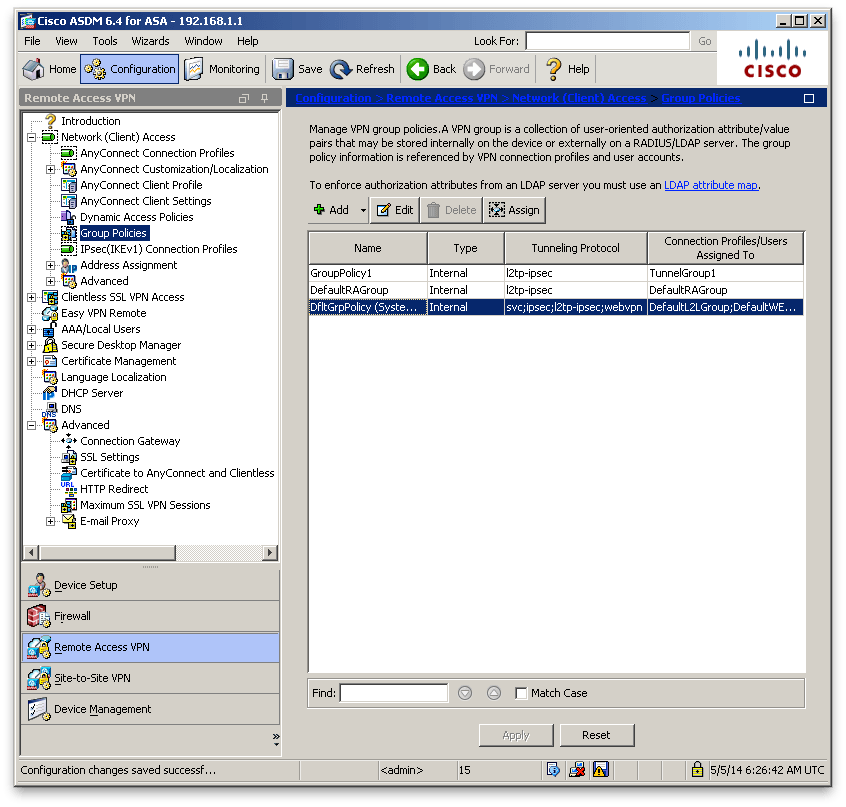
Task: Click the Group Policies breadcrumb link
Action: [701, 98]
